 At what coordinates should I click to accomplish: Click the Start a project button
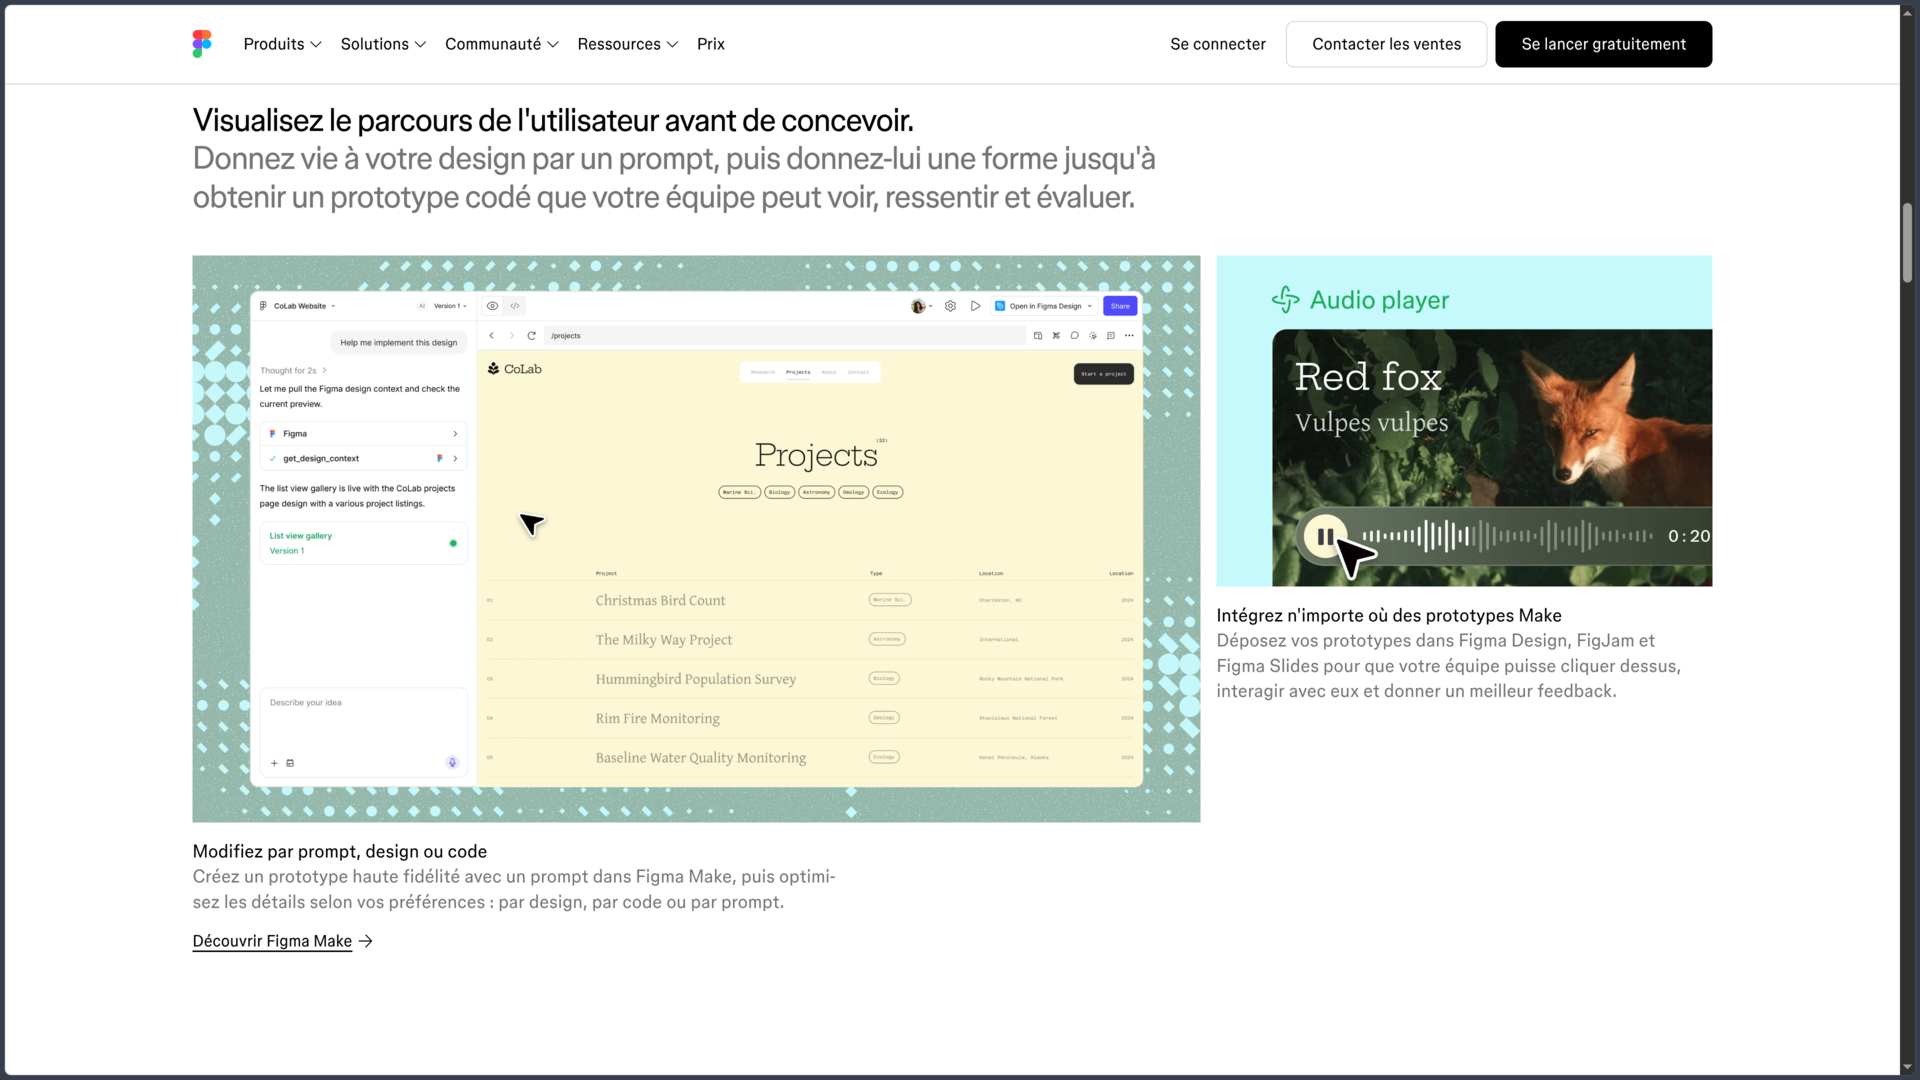point(1103,373)
